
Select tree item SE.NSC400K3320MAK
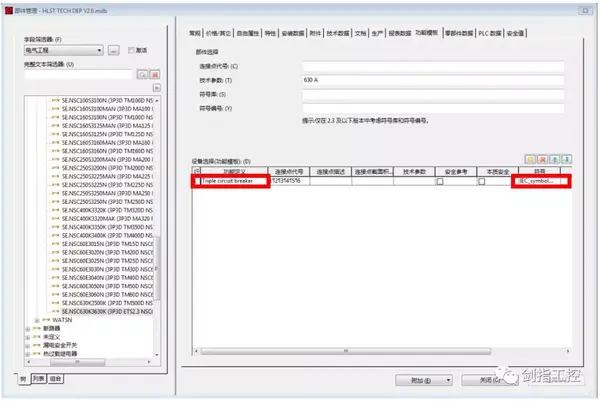107,219
